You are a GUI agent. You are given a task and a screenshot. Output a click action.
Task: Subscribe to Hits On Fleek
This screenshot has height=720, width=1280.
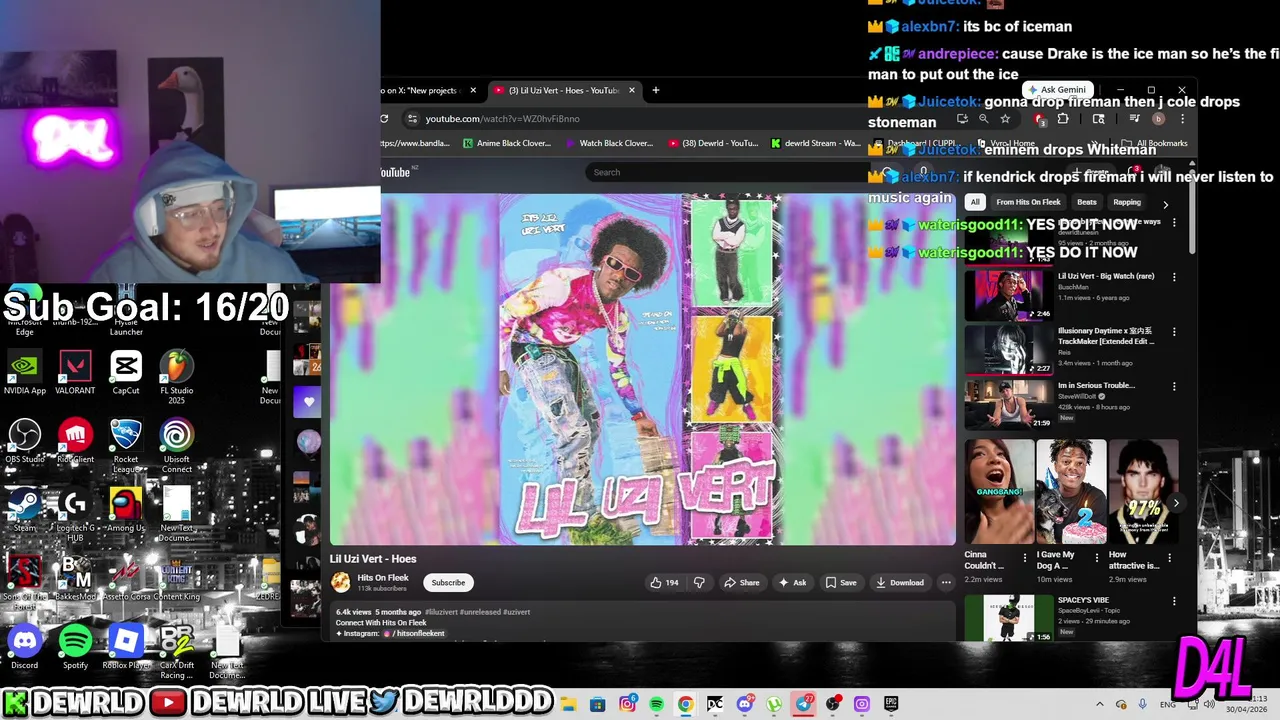448,583
